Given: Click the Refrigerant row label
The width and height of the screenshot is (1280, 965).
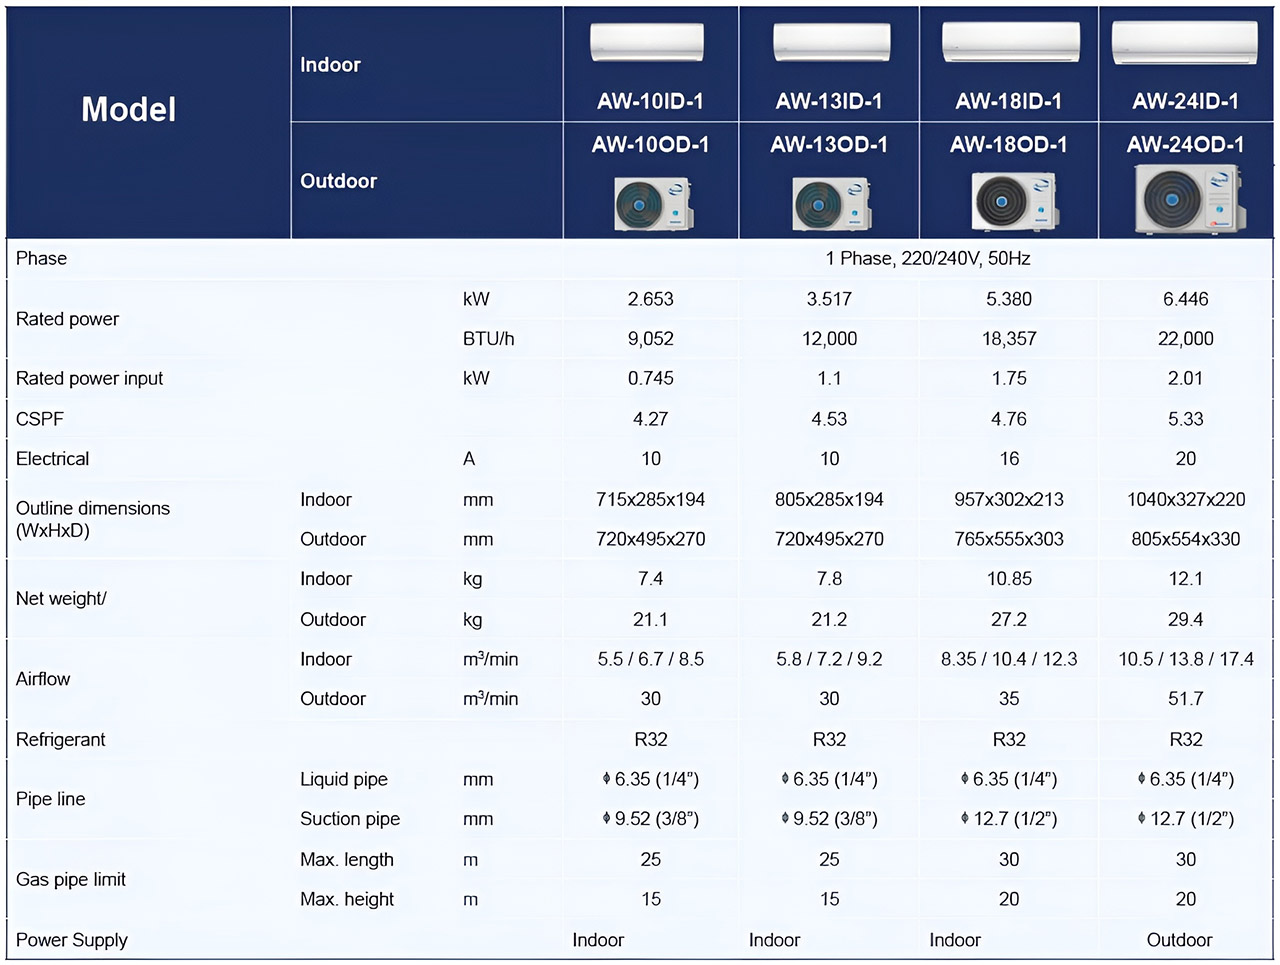Looking at the screenshot, I should tap(61, 739).
